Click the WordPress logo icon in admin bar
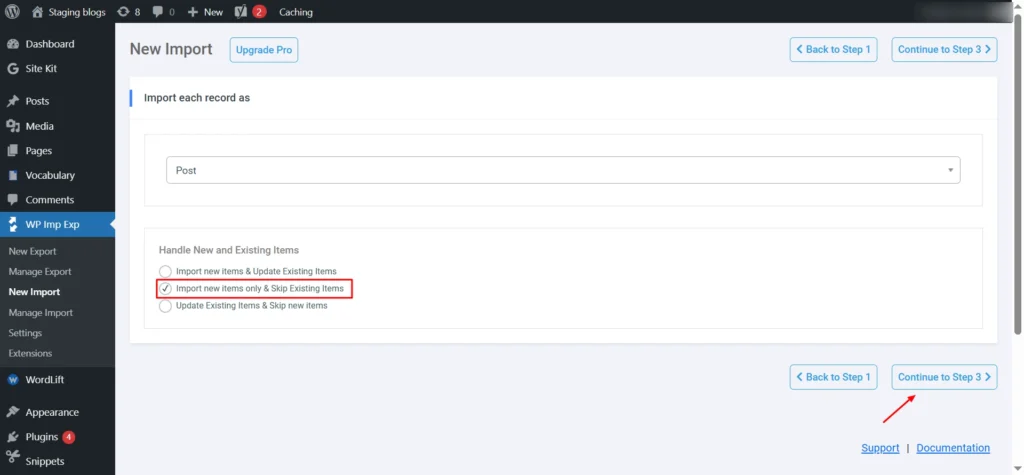Screen dimensions: 1024x475 coord(12,12)
